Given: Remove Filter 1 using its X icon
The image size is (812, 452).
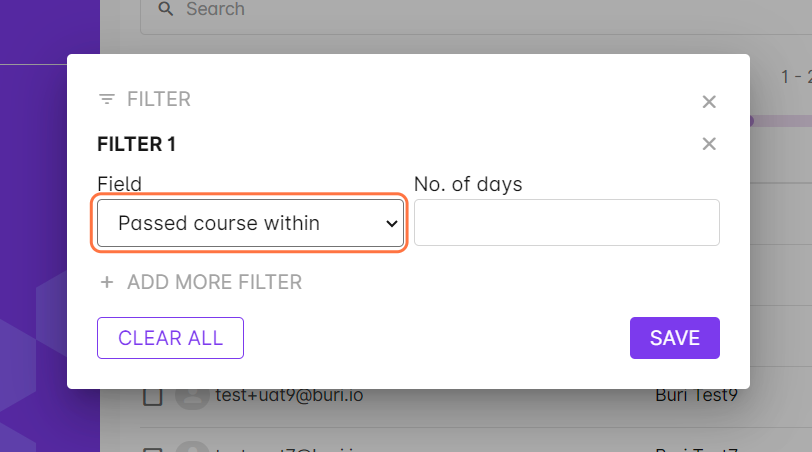Looking at the screenshot, I should click(709, 144).
